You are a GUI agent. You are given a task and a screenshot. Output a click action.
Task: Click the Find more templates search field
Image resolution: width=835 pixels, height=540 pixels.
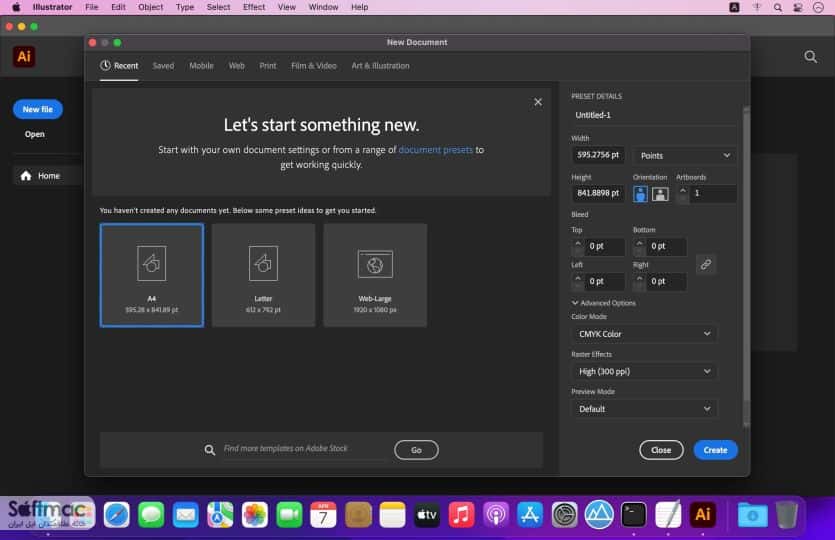coord(304,449)
